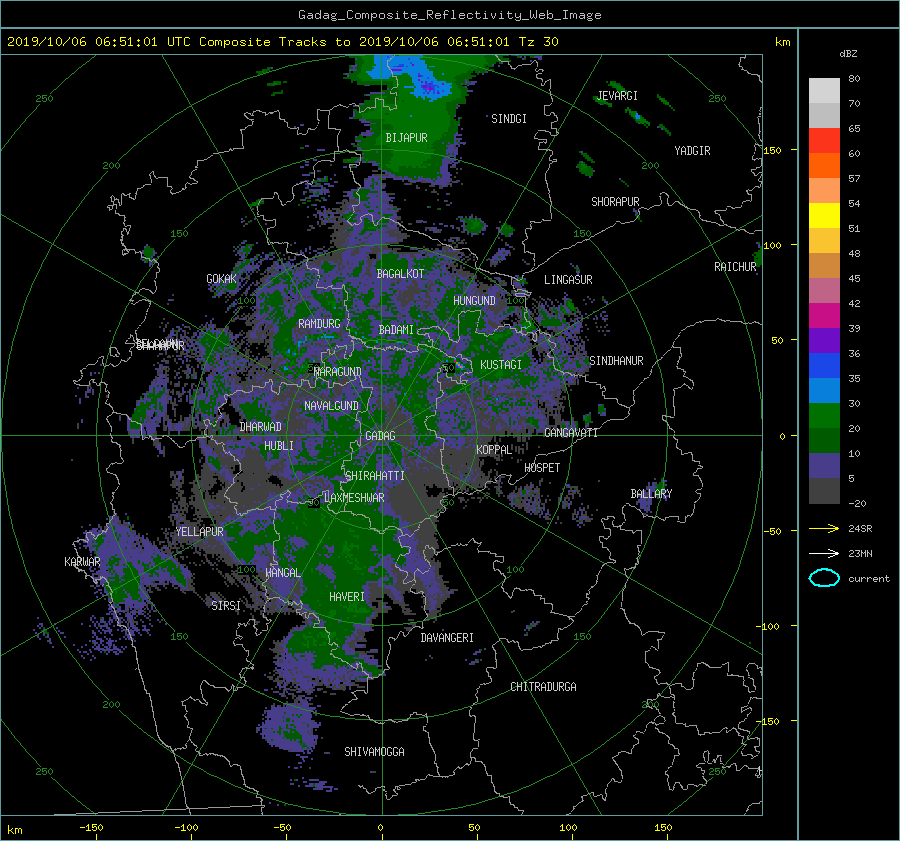Click the GOKAK city label
The height and width of the screenshot is (841, 900).
[221, 278]
